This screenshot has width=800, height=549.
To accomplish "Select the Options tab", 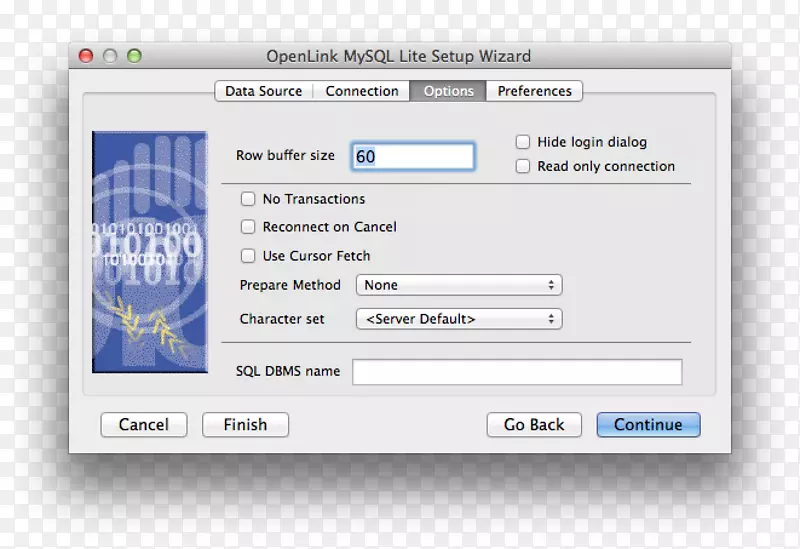I will tap(448, 91).
